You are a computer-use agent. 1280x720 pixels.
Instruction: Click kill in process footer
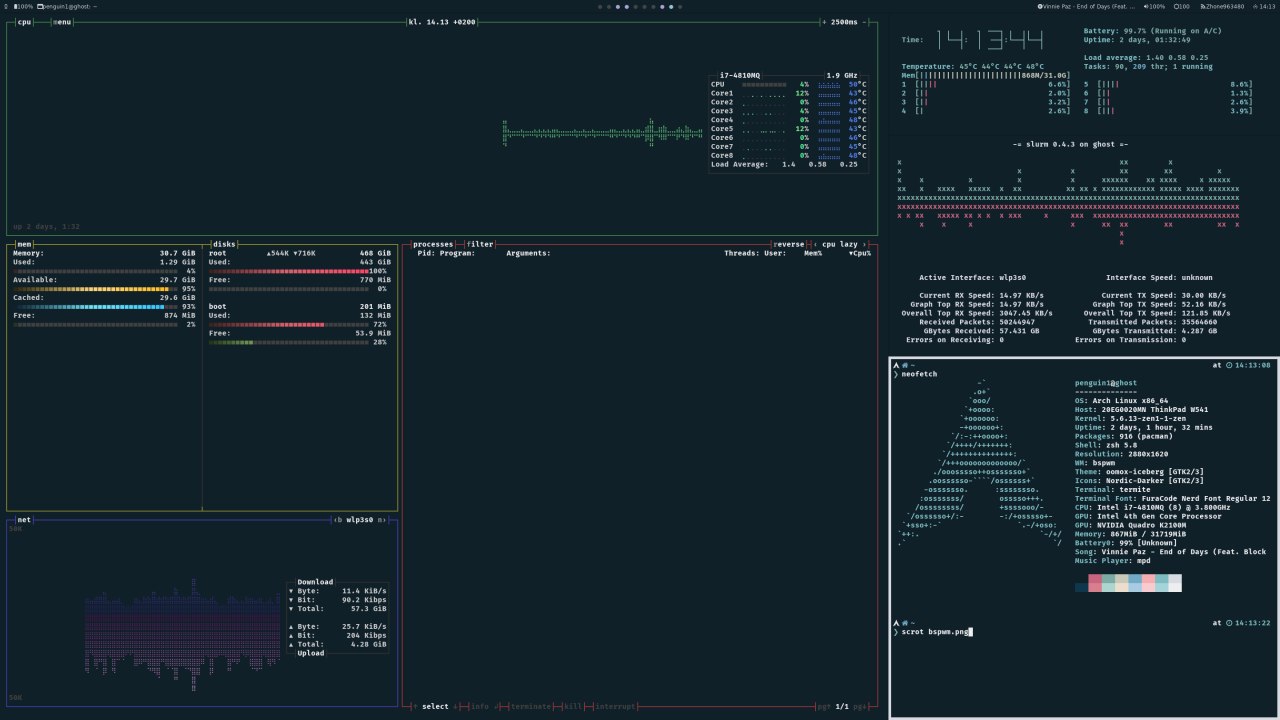[x=573, y=706]
